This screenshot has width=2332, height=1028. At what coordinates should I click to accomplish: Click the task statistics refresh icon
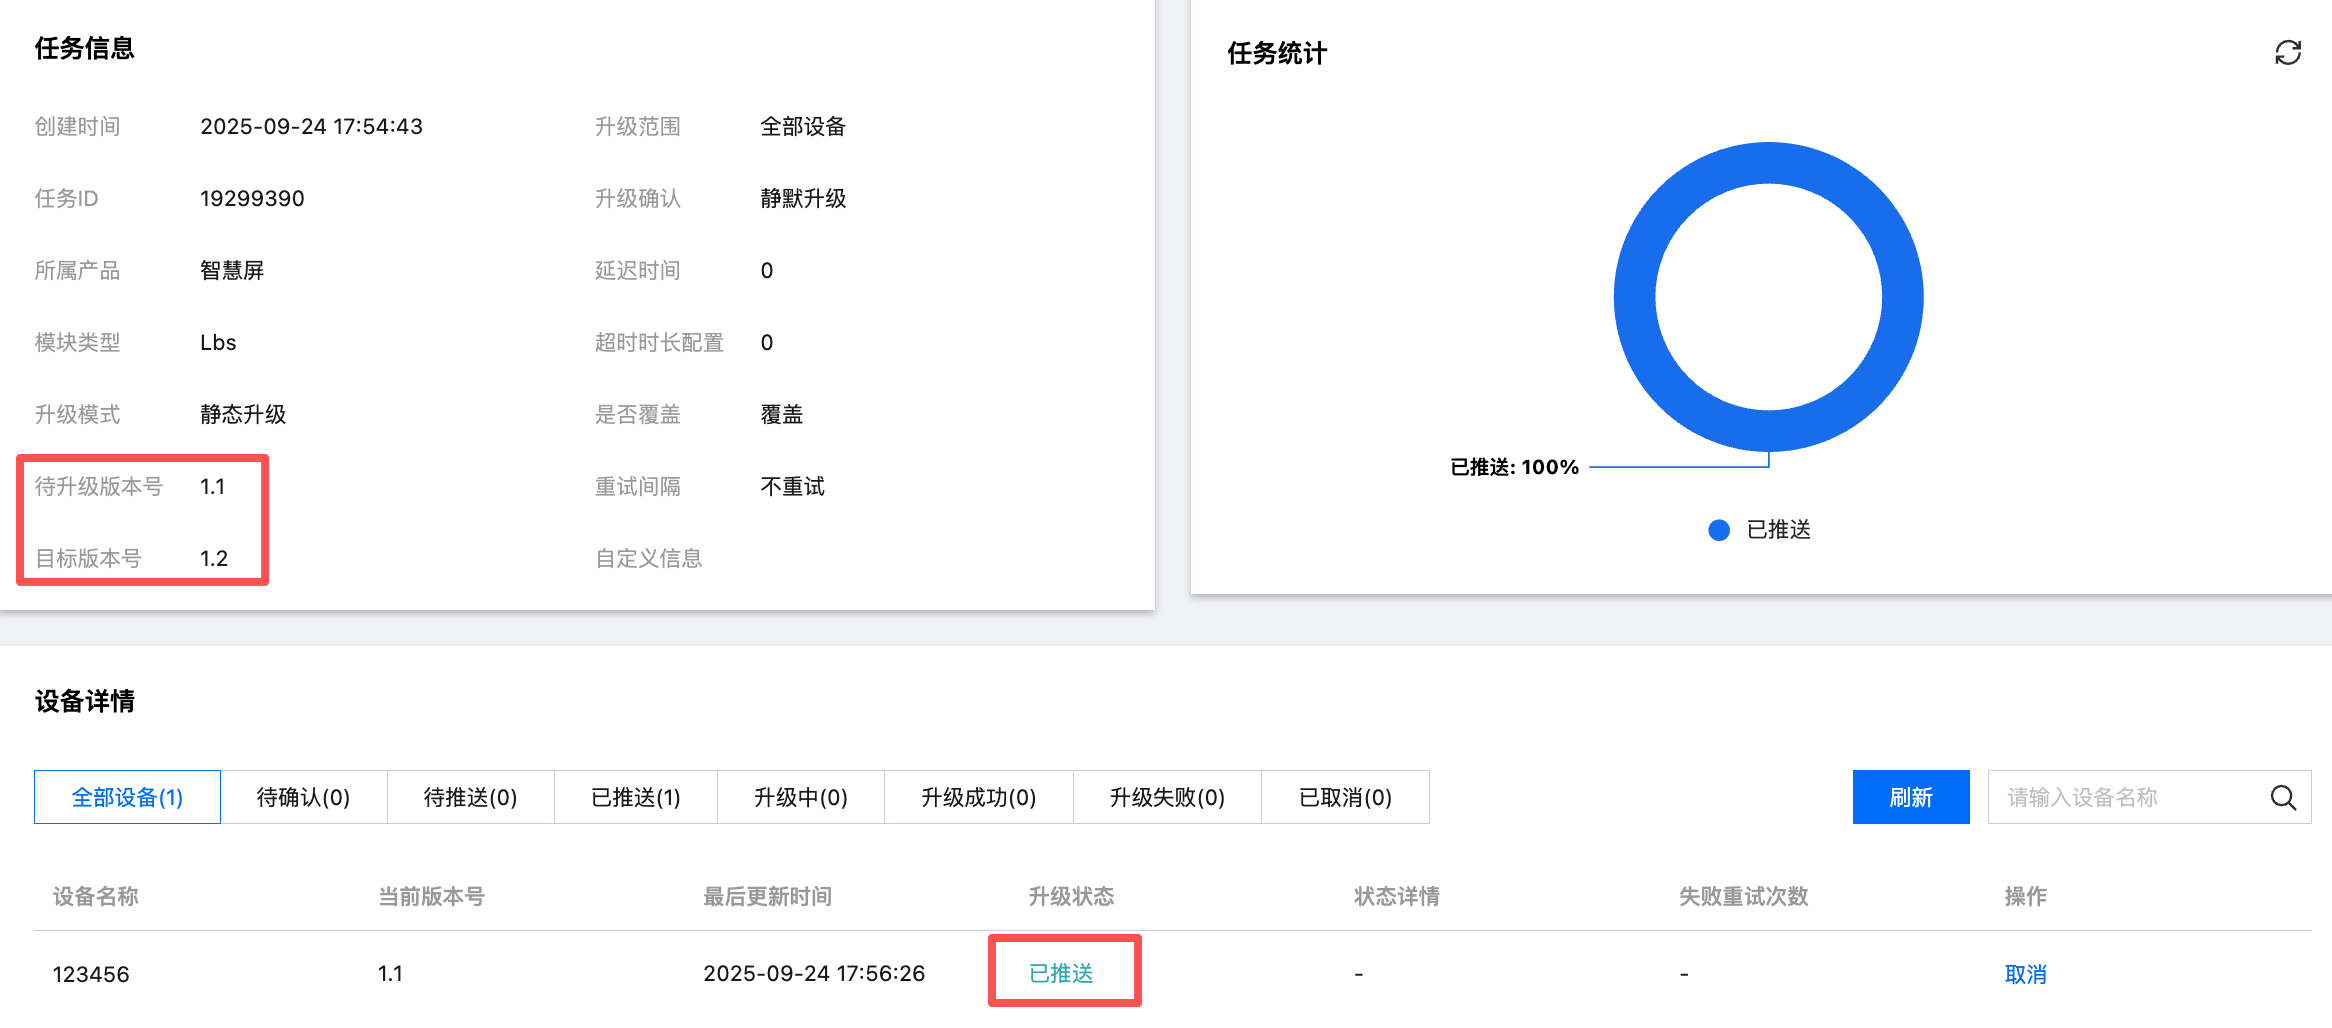[2288, 53]
